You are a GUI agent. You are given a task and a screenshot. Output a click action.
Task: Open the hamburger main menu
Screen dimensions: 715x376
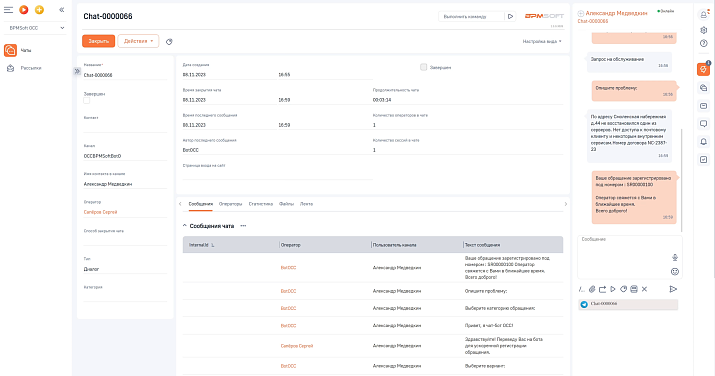[x=8, y=10]
